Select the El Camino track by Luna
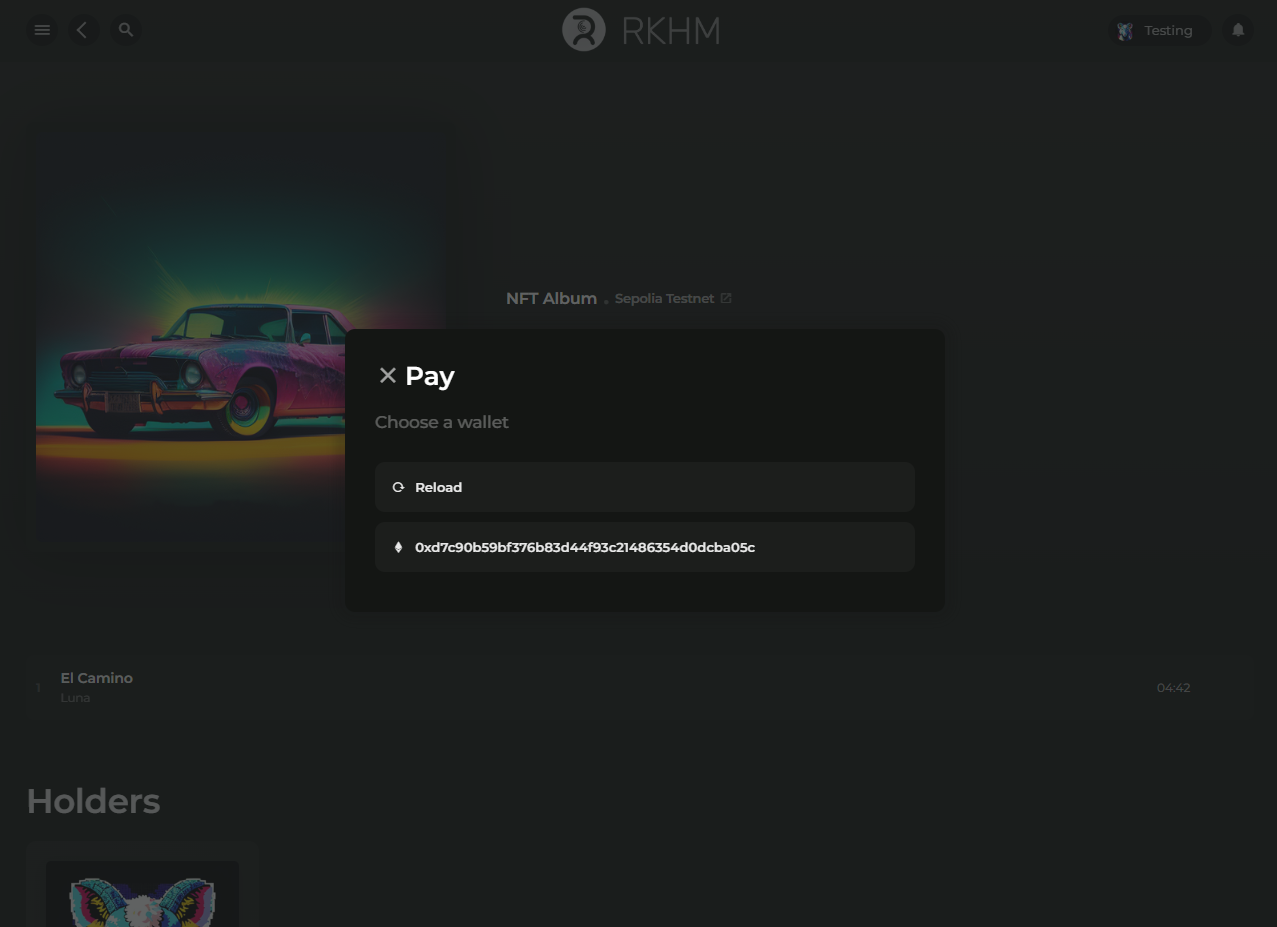The width and height of the screenshot is (1277, 927). coord(96,687)
